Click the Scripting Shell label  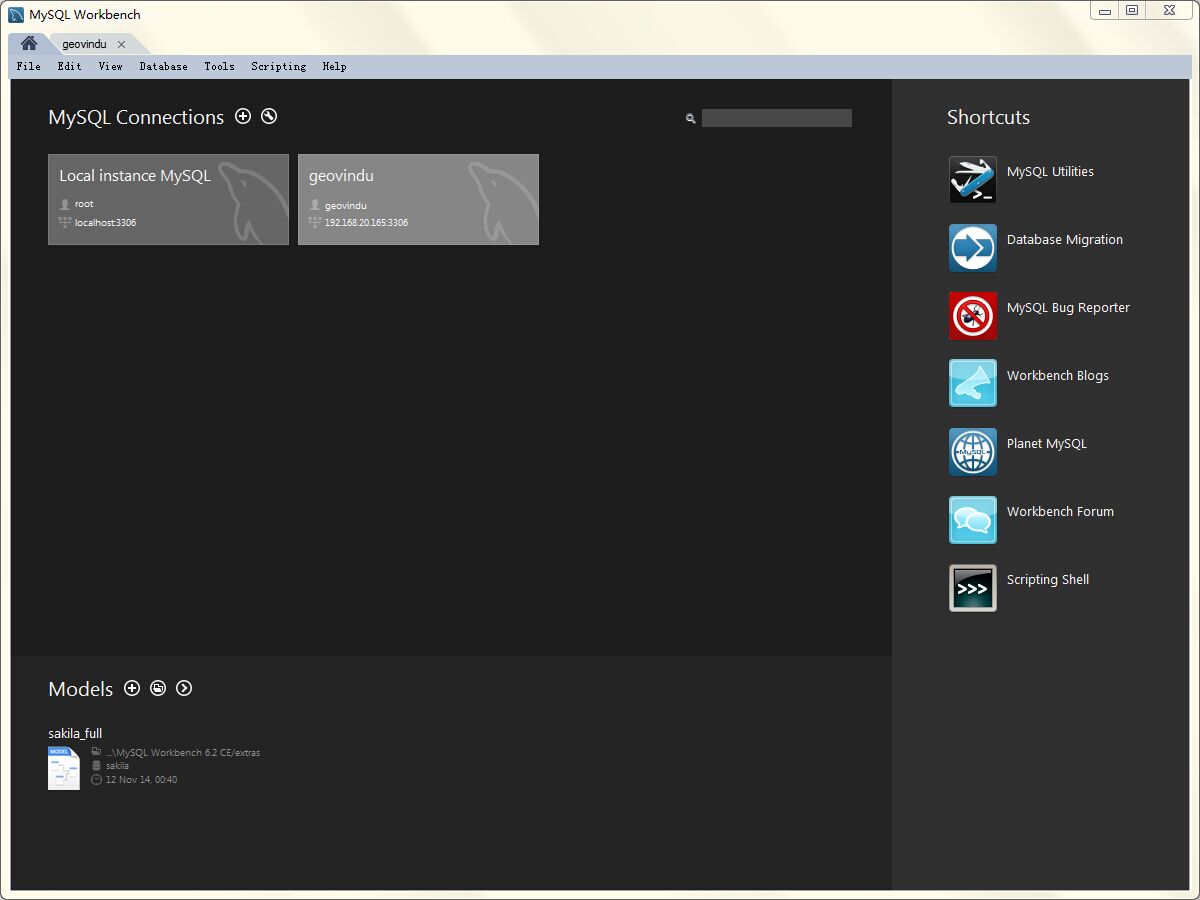click(1048, 580)
